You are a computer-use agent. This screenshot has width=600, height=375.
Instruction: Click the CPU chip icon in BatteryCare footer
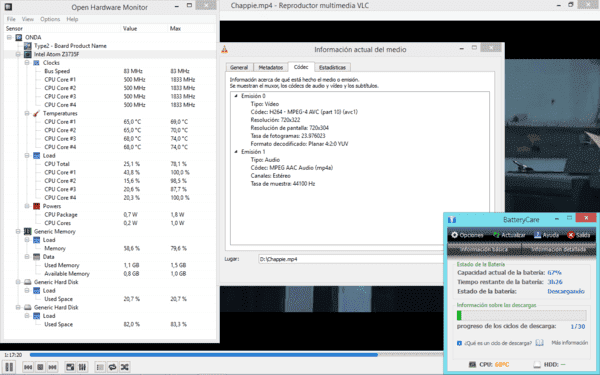473,365
